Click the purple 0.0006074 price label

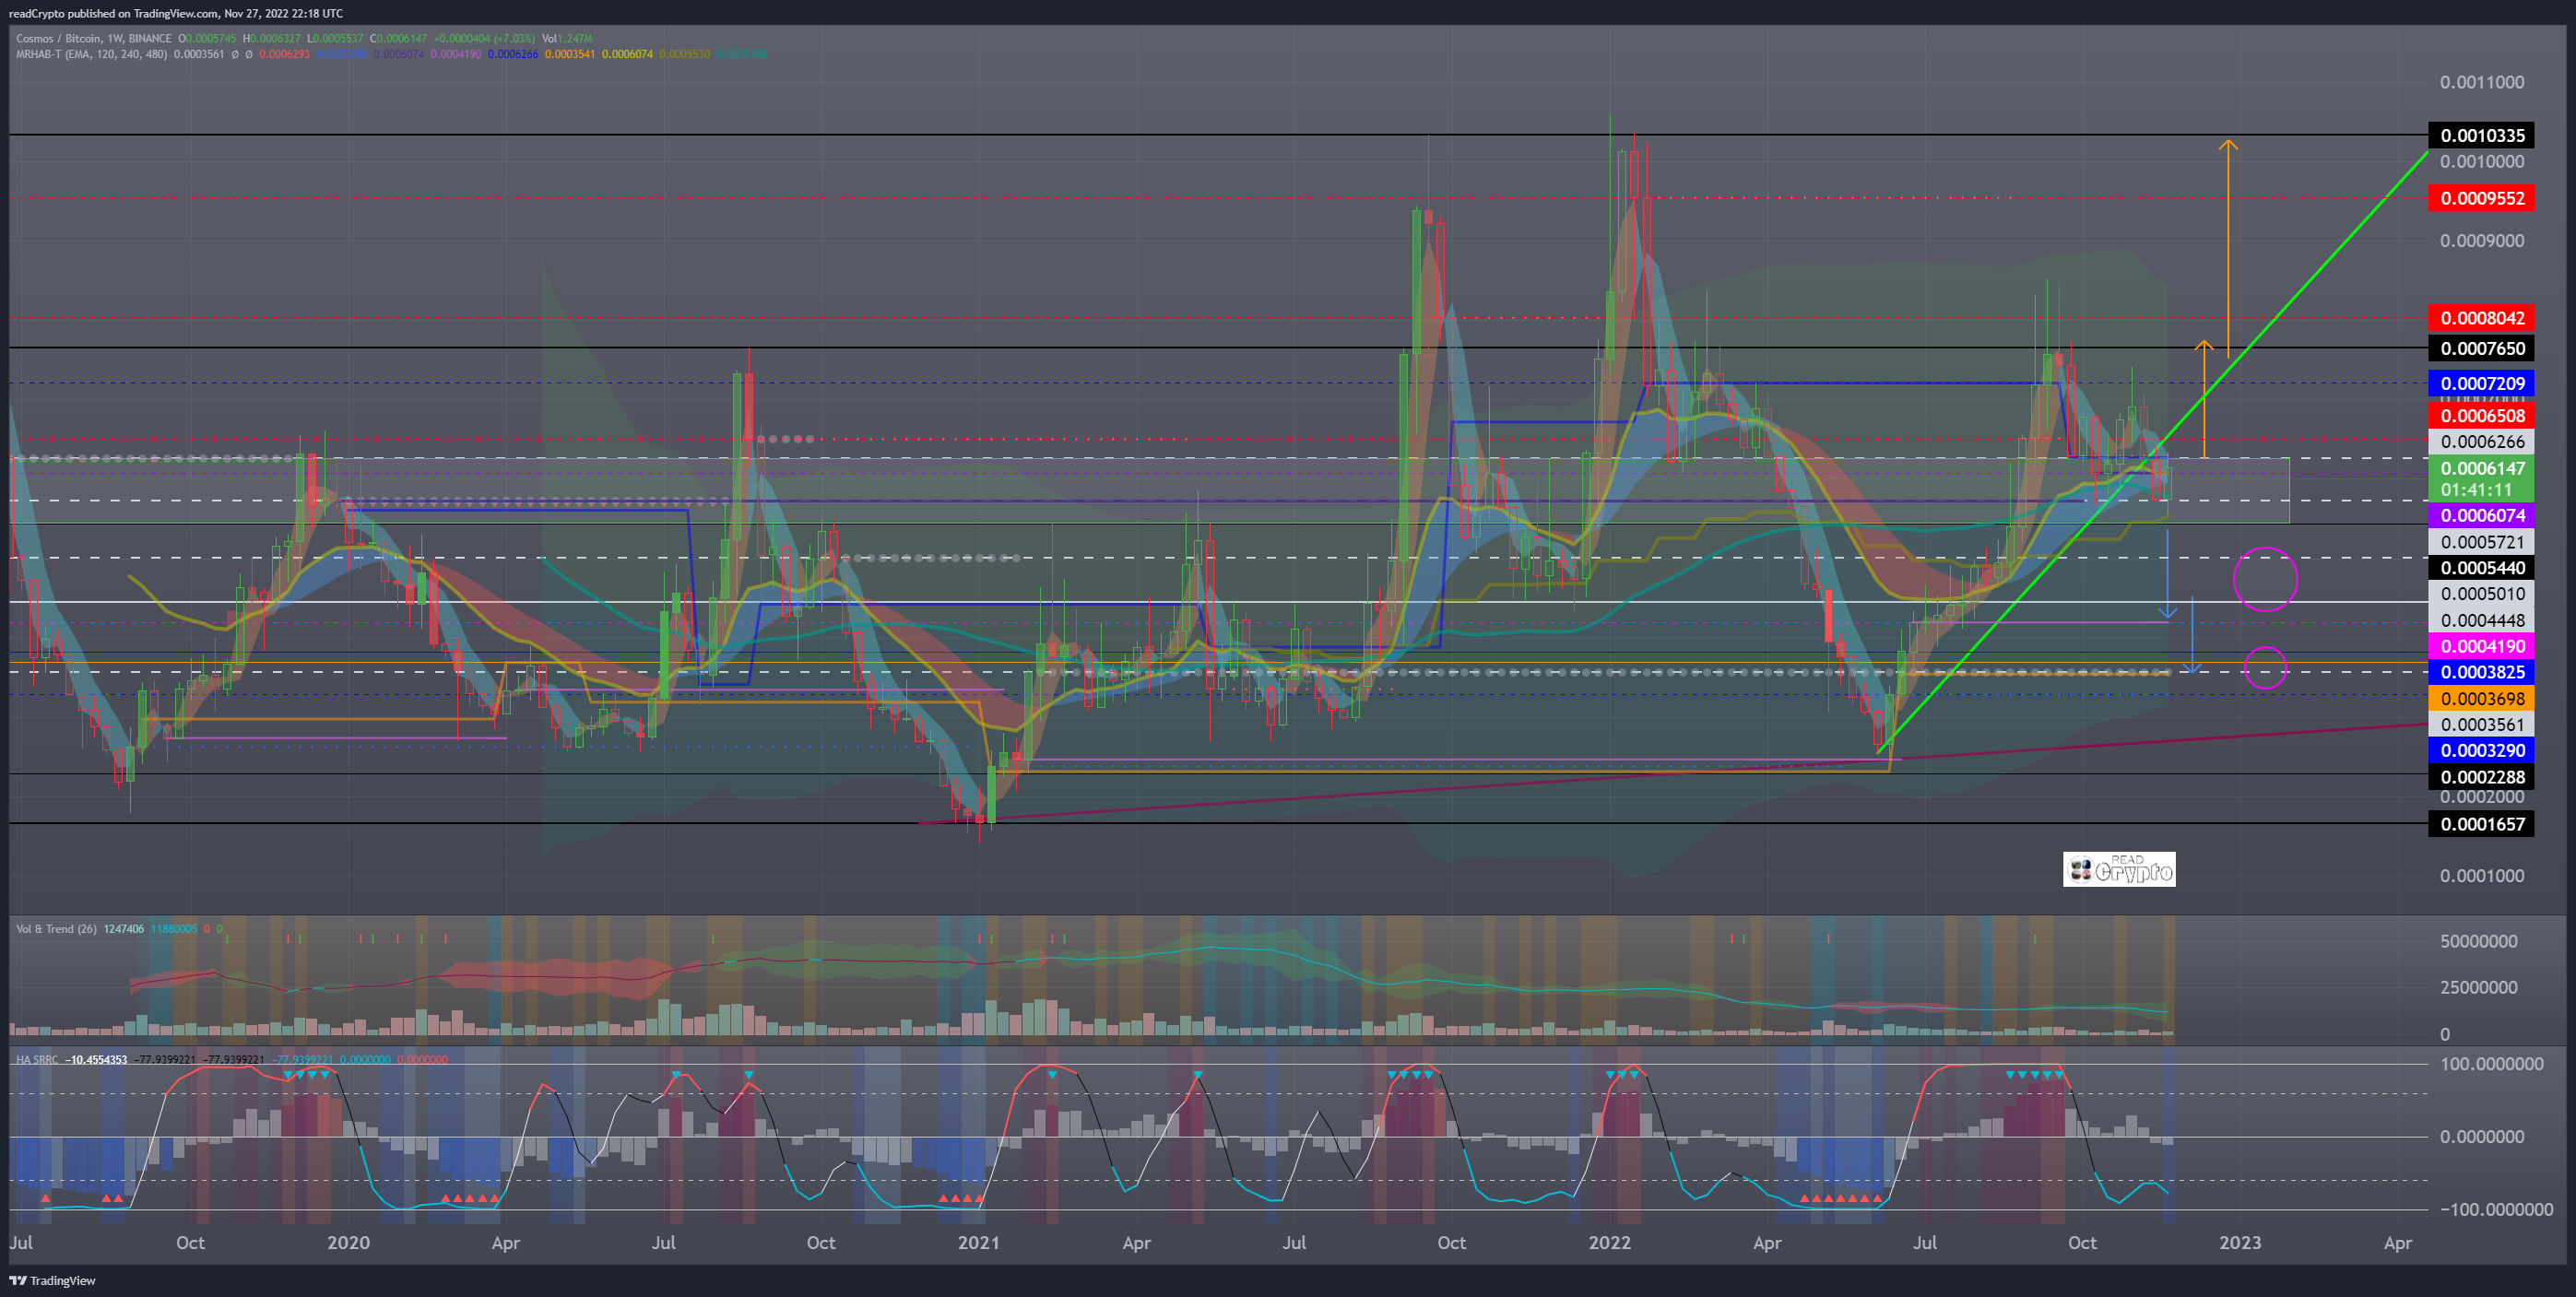click(x=2481, y=515)
